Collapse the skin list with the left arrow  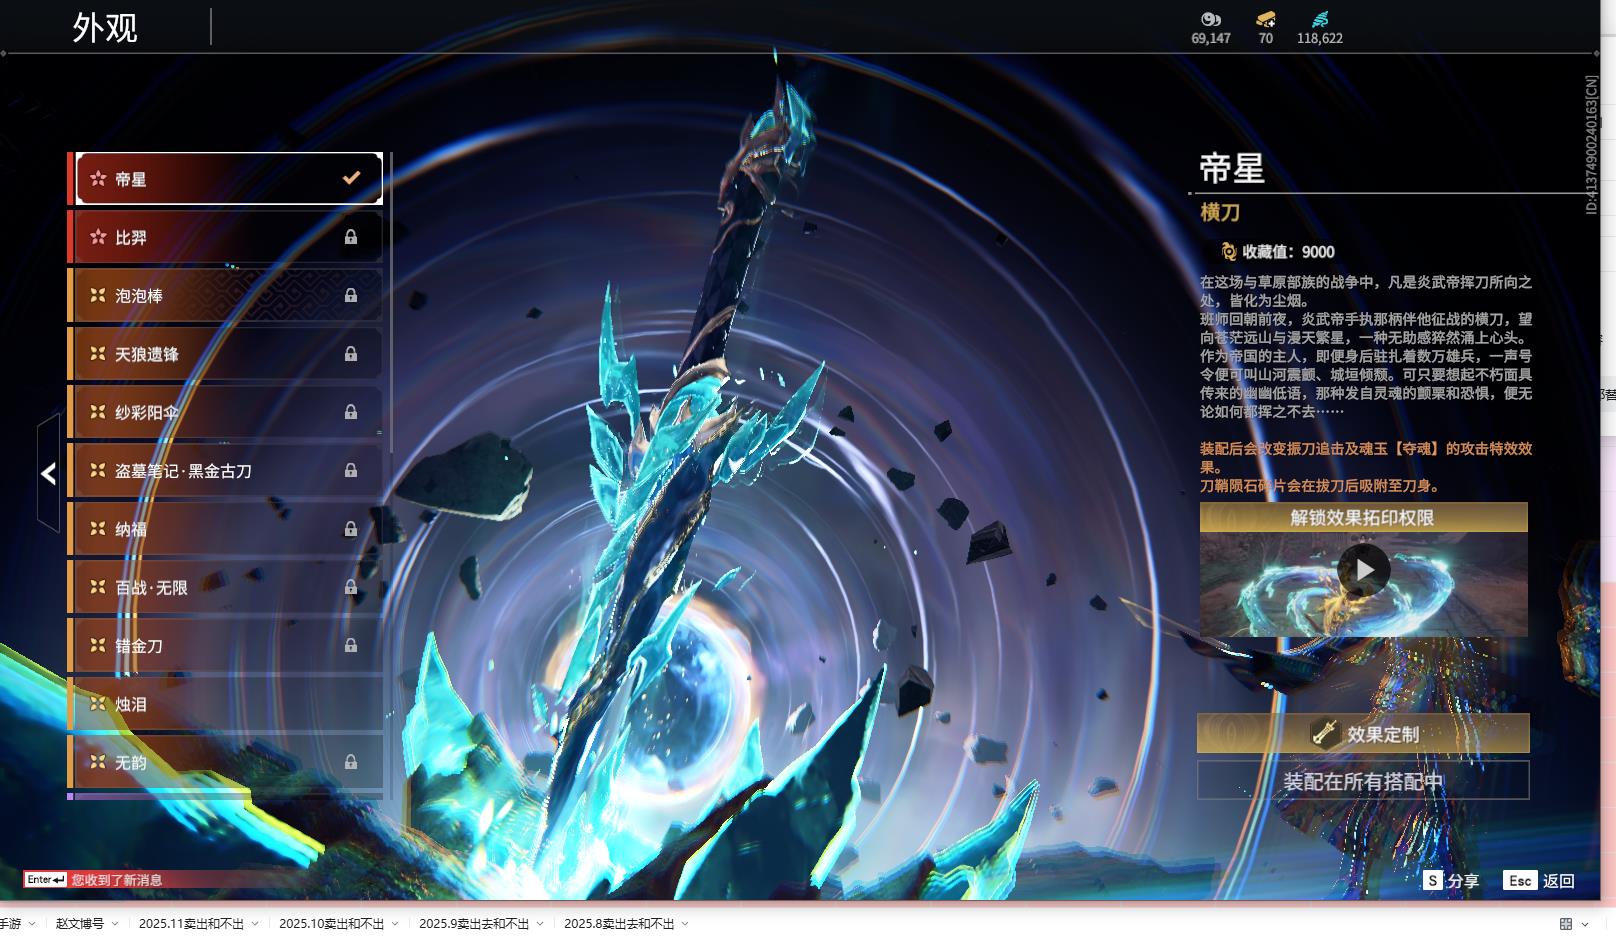(48, 473)
